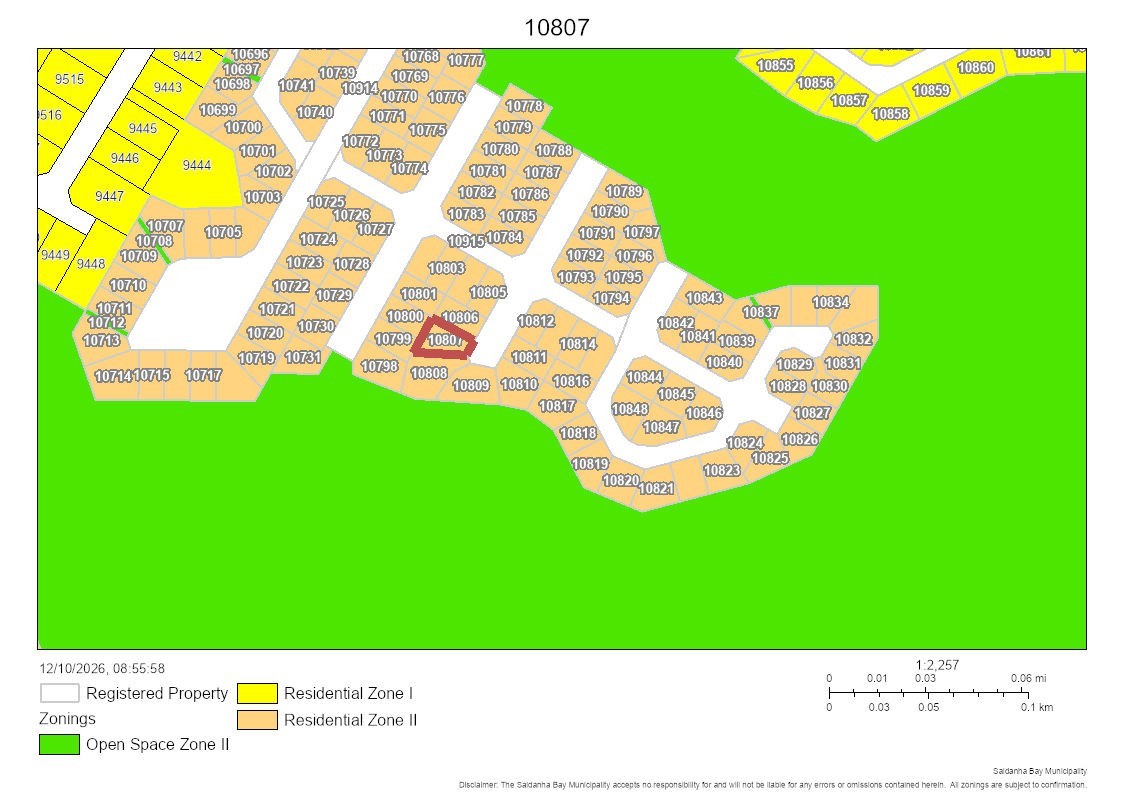Click the scale ratio 1:2,257
Viewport: 1123px width, 794px height.
point(937,665)
